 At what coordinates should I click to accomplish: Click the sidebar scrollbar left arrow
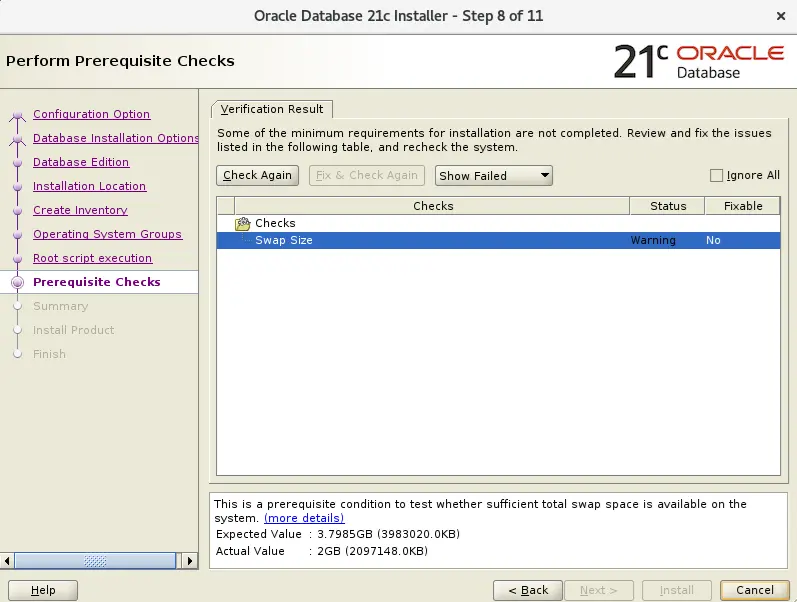click(x=7, y=561)
